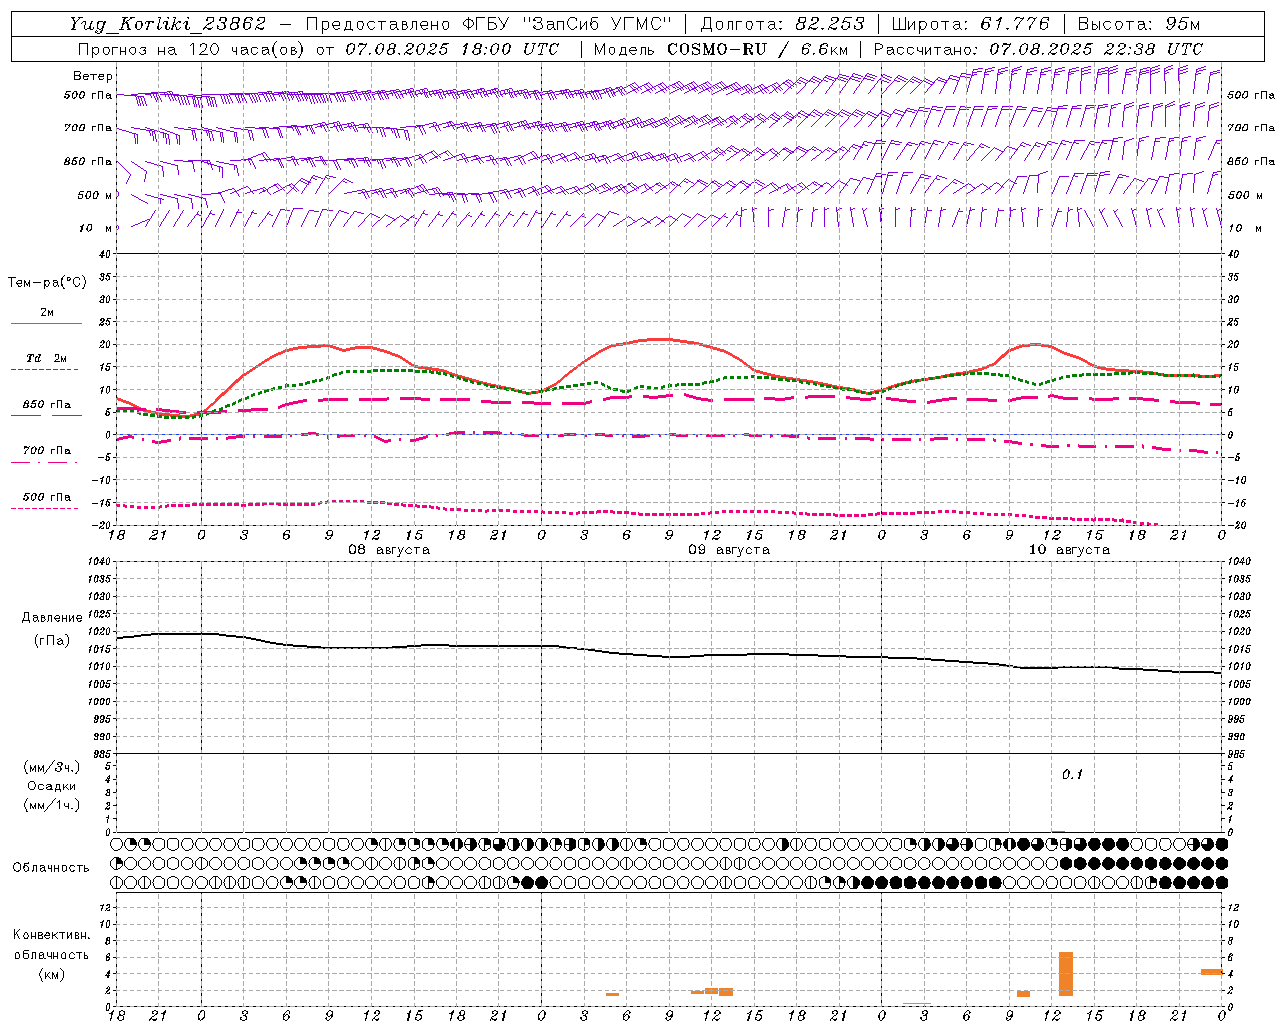Click the red solid 2м legend line
Image resolution: width=1280 pixels, height=1024 pixels.
pyautogui.click(x=46, y=324)
